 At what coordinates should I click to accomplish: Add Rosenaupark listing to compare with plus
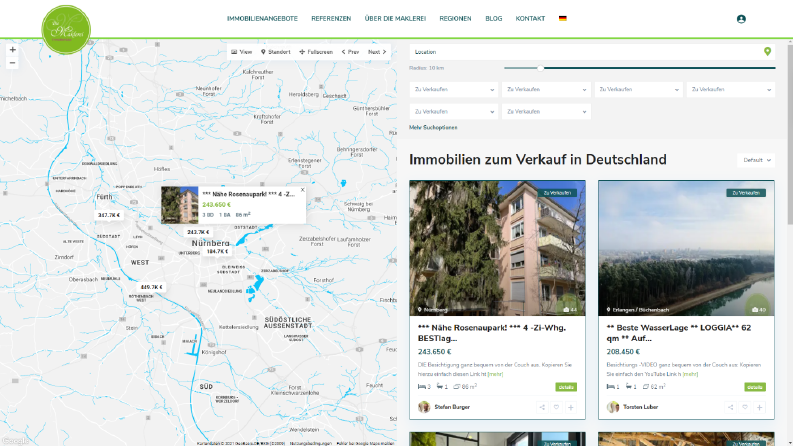coord(571,407)
